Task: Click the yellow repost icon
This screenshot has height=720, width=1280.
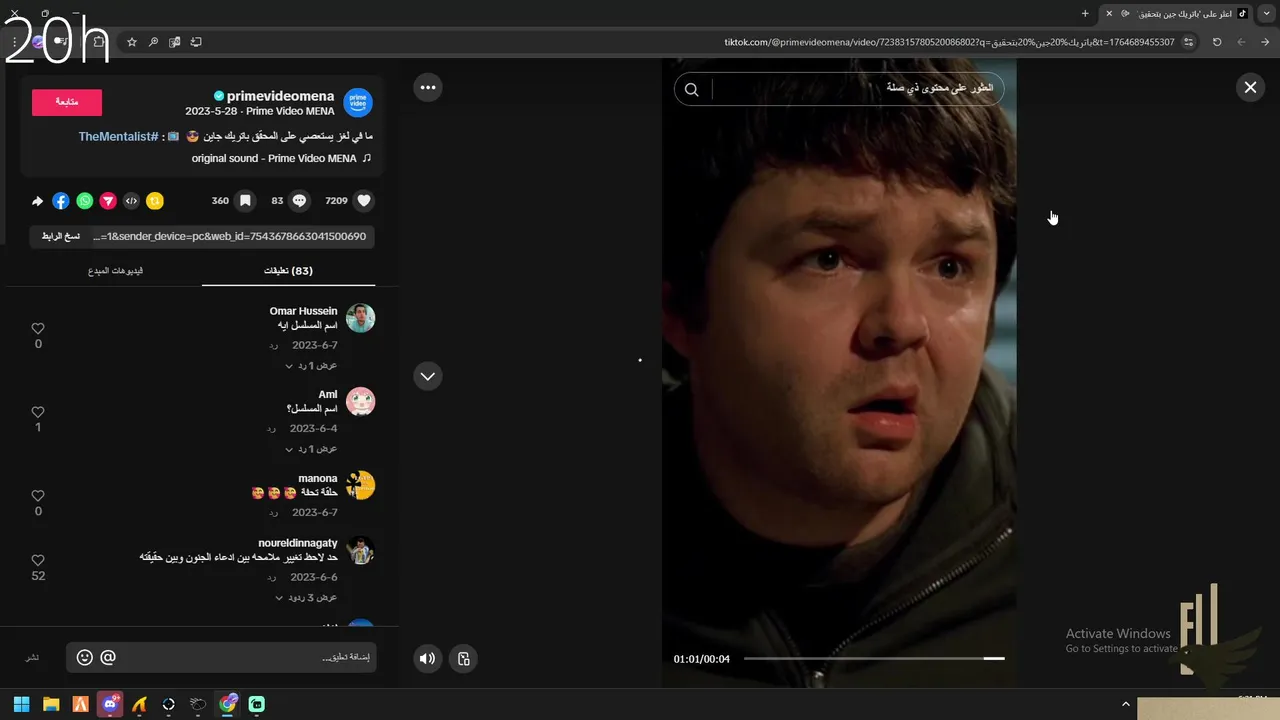Action: click(155, 201)
